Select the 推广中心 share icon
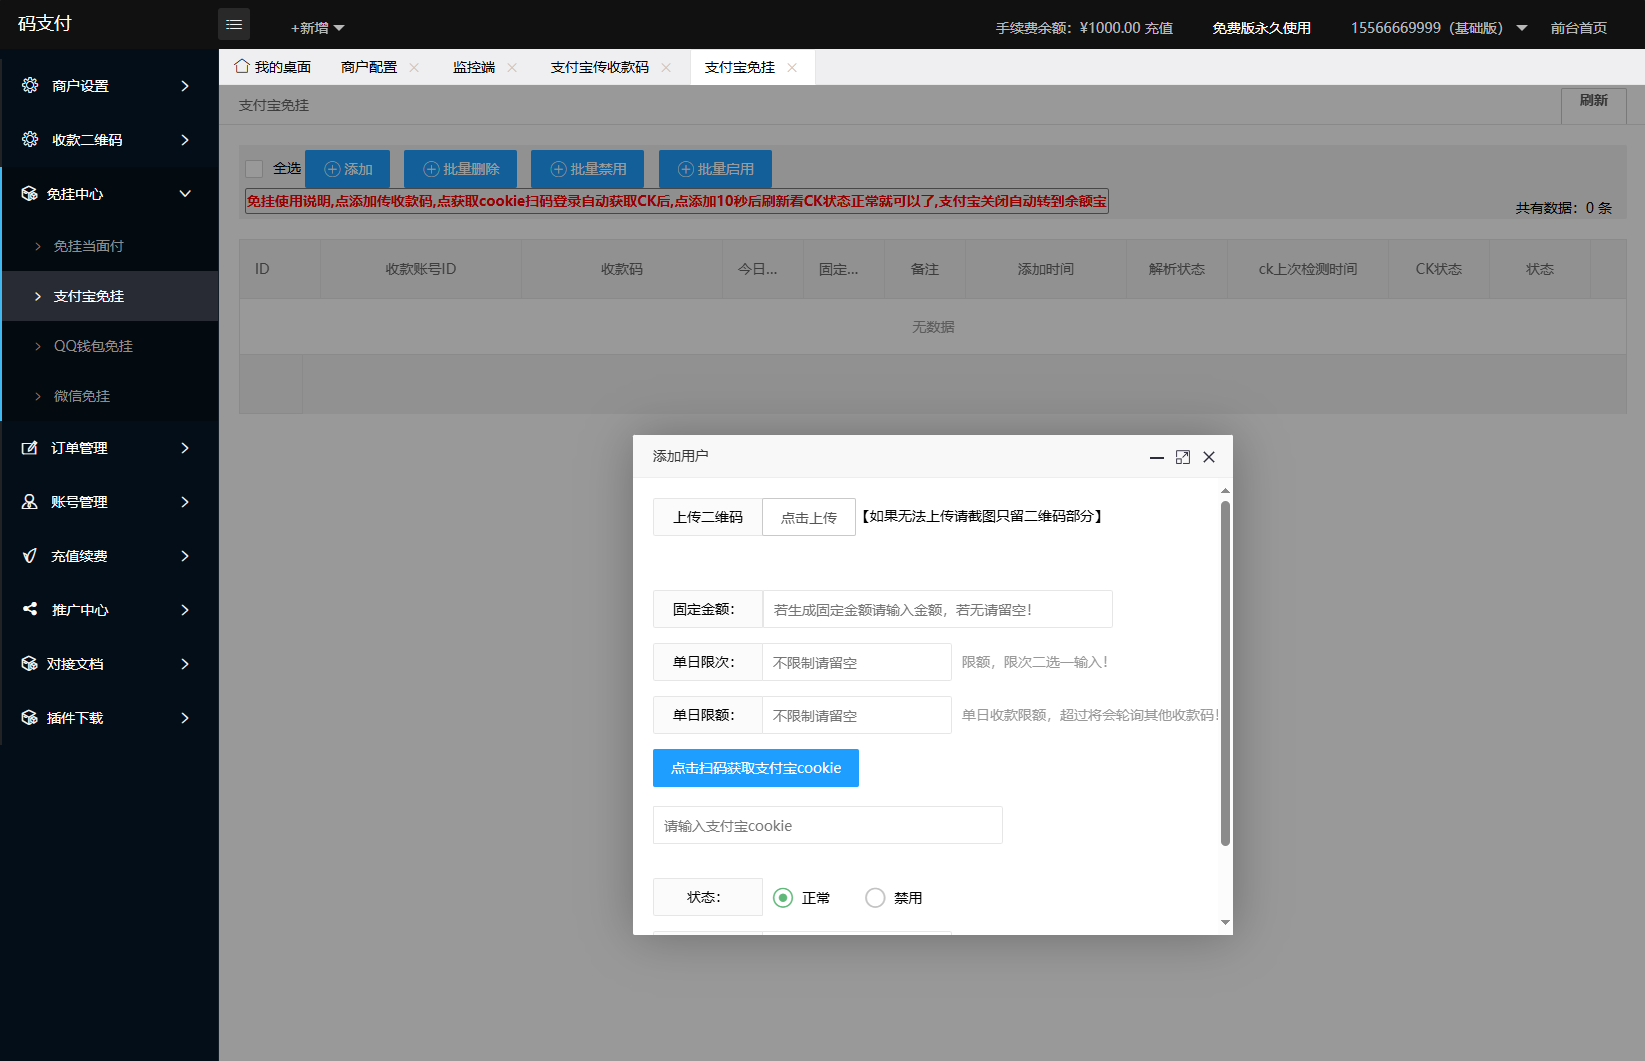The height and width of the screenshot is (1061, 1645). point(30,610)
